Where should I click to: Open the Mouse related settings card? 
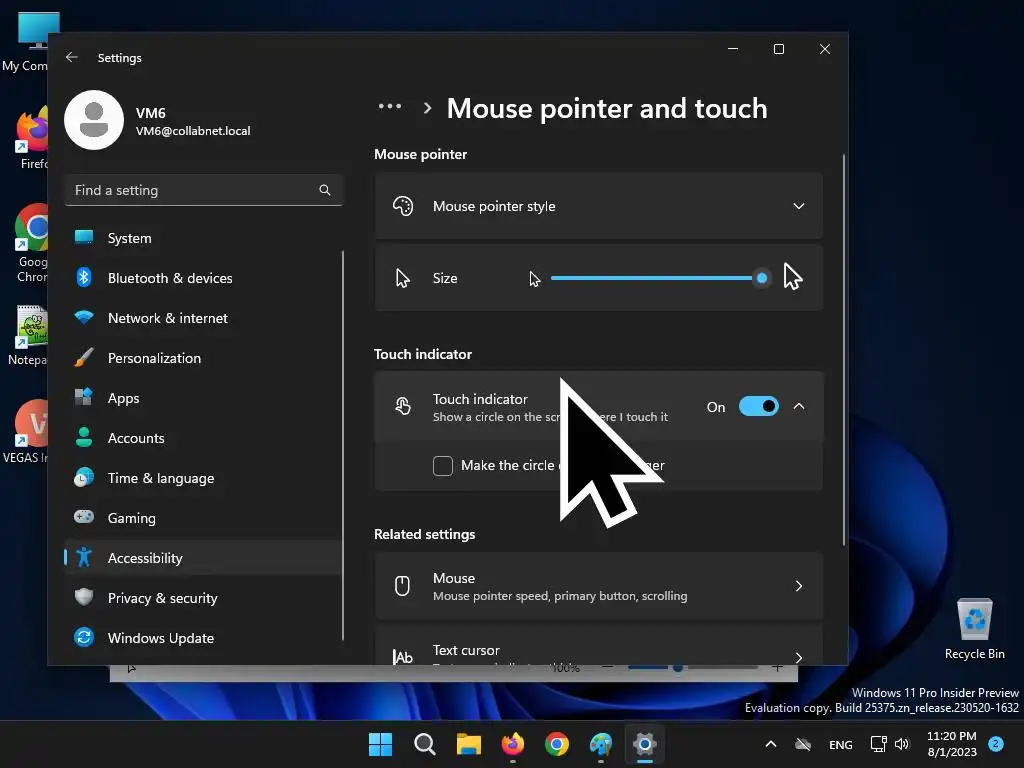[599, 586]
